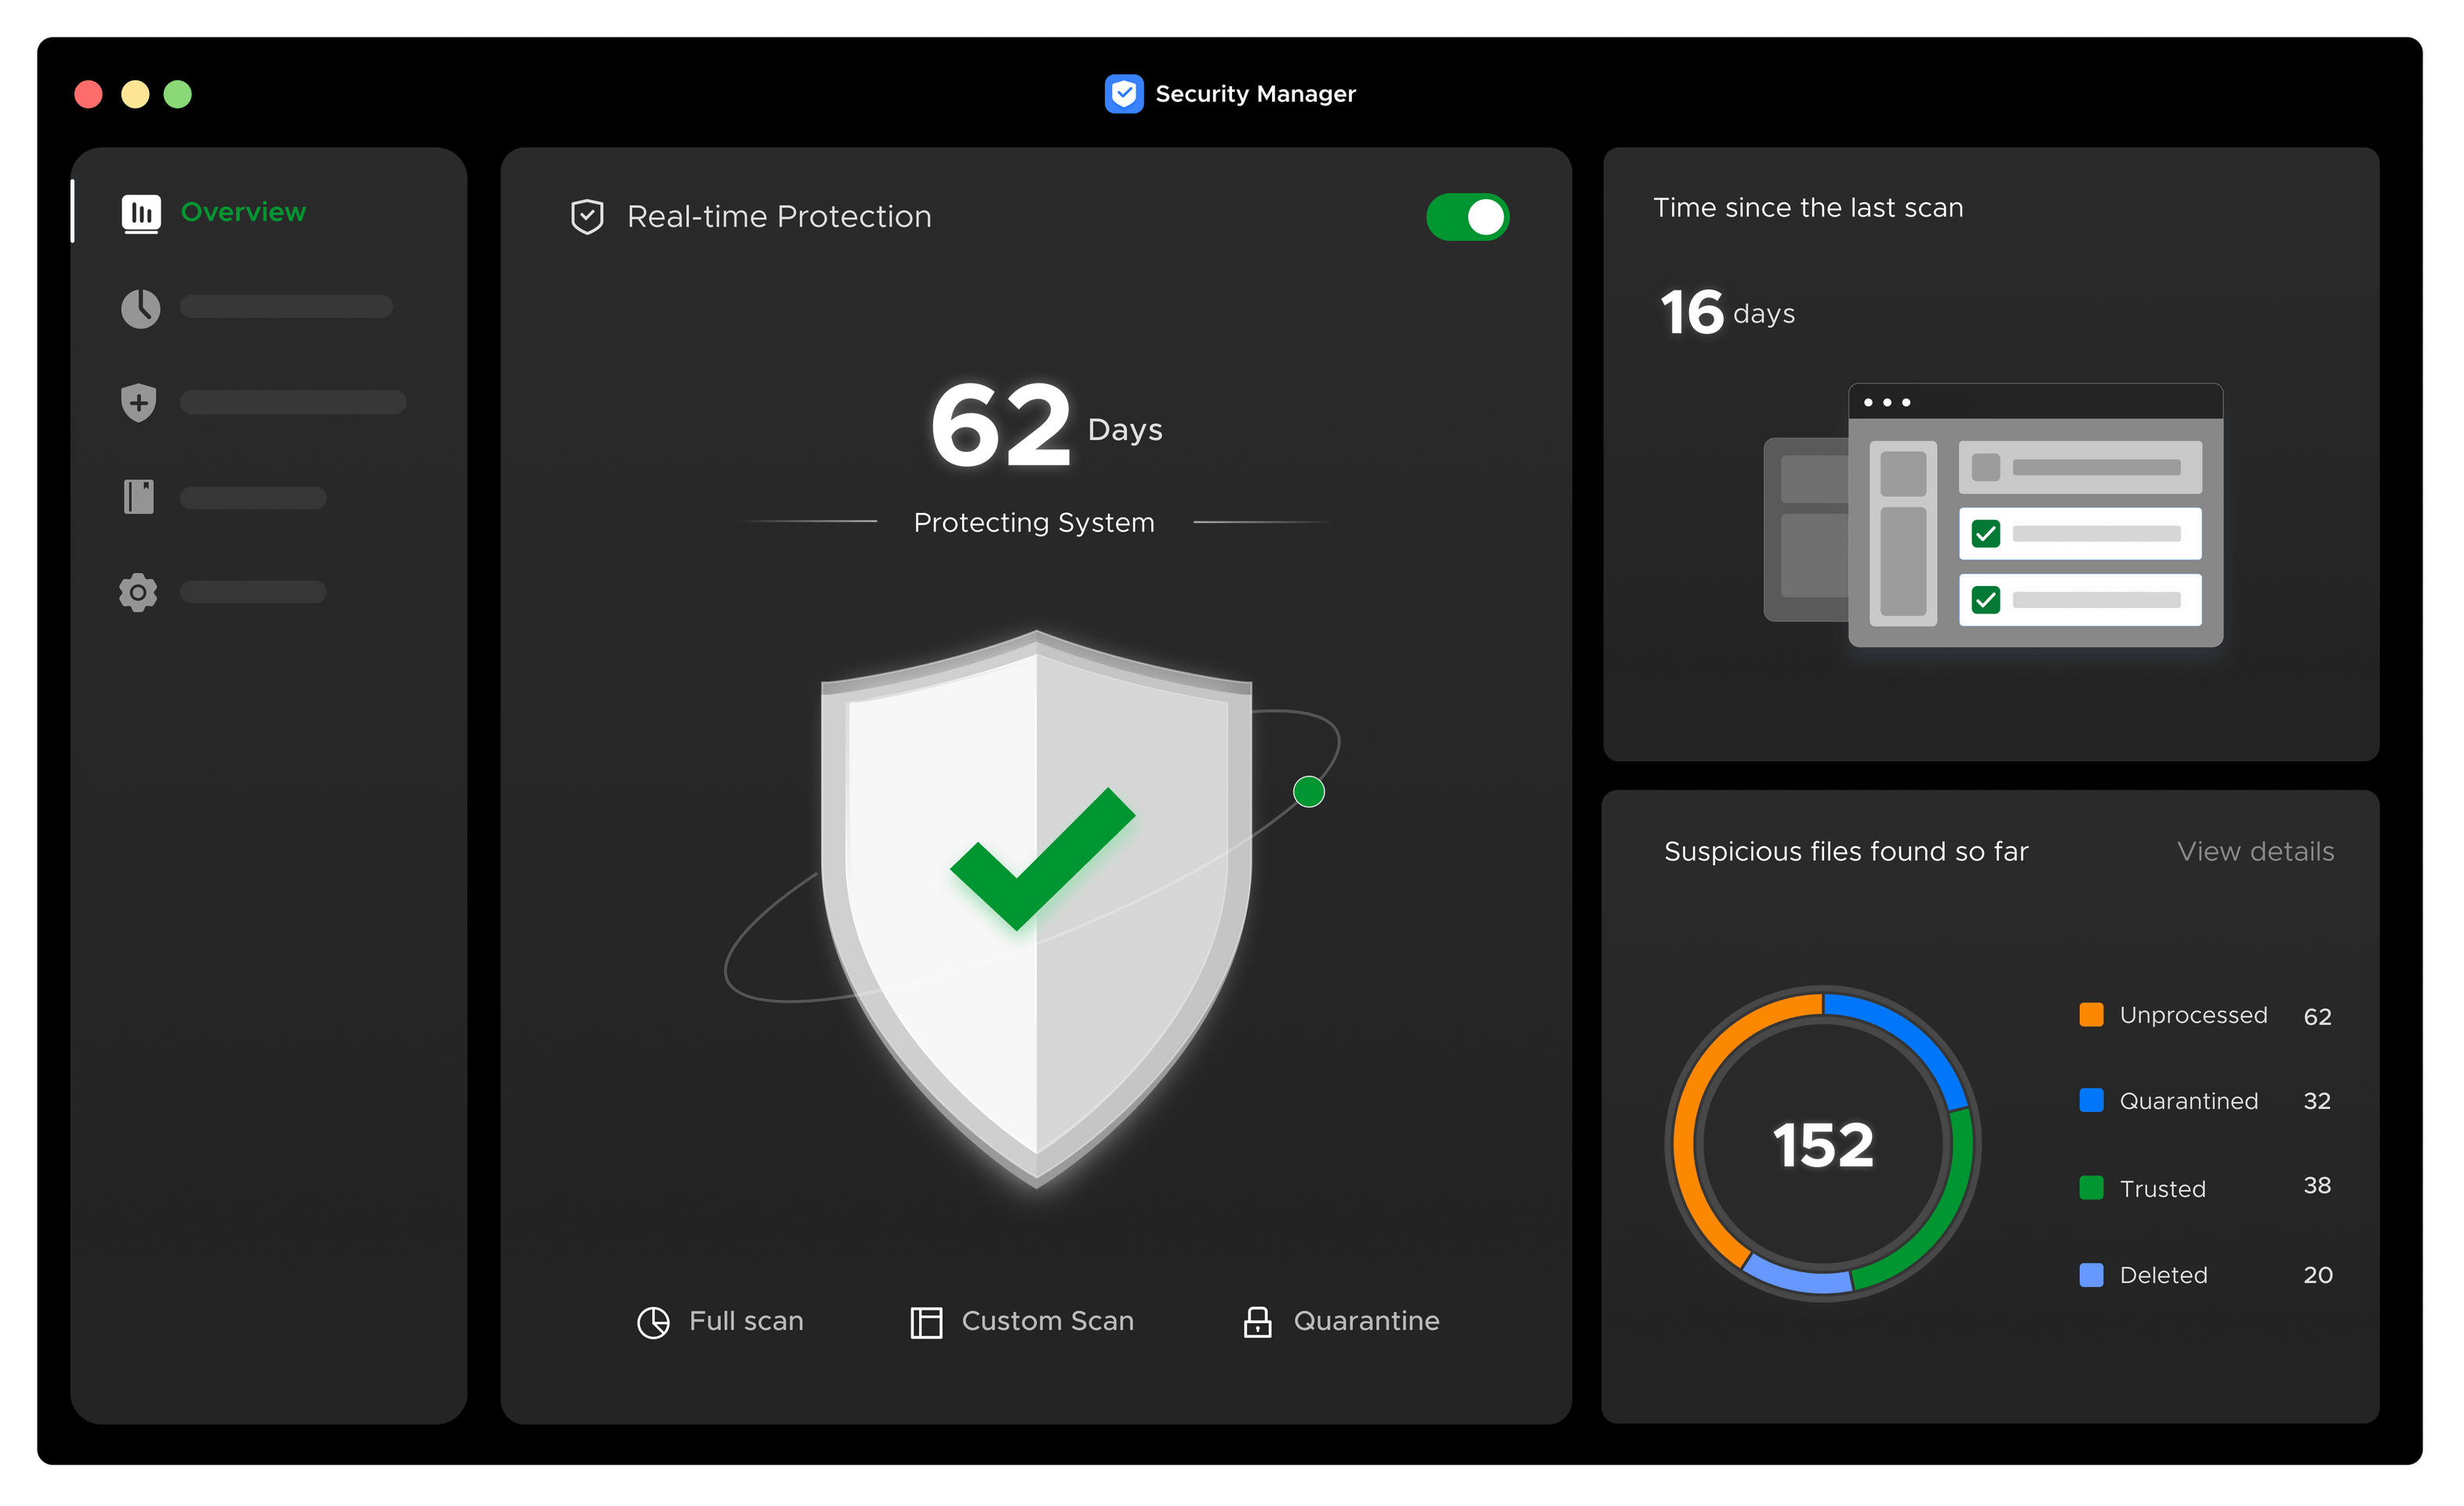
Task: Toggle the second green checkbox in scan illustration
Action: coord(1985,600)
